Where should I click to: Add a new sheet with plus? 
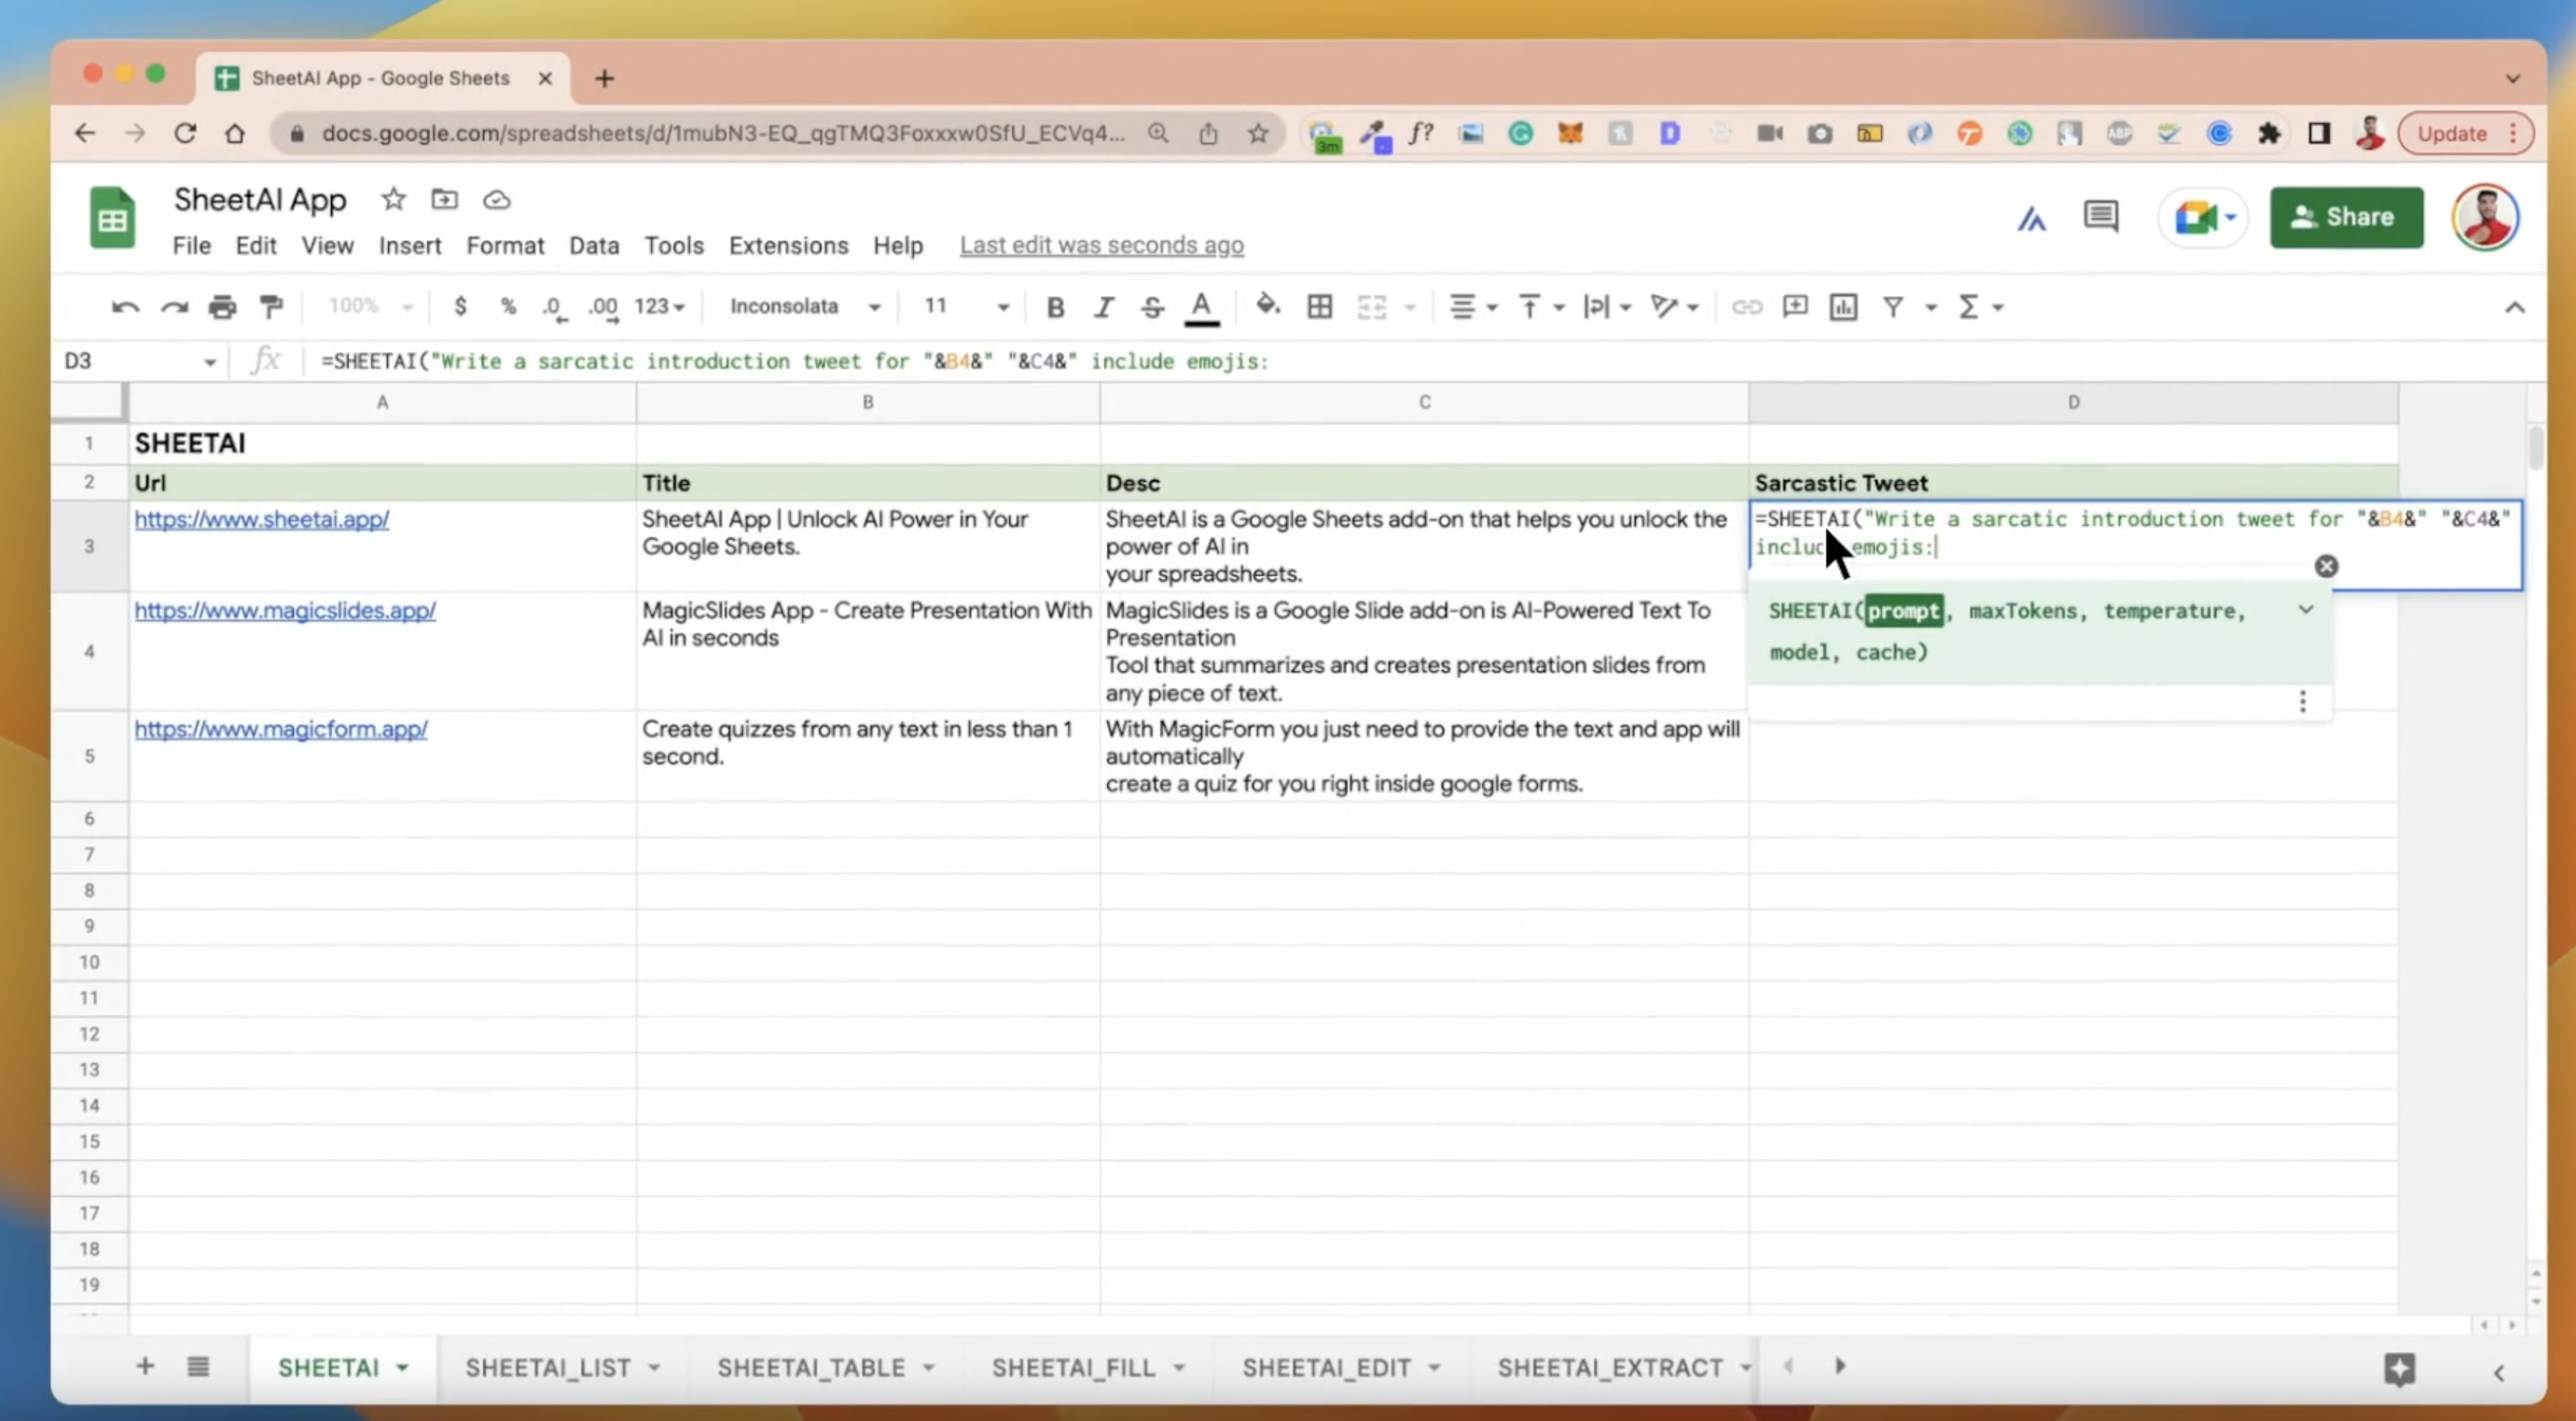click(145, 1366)
